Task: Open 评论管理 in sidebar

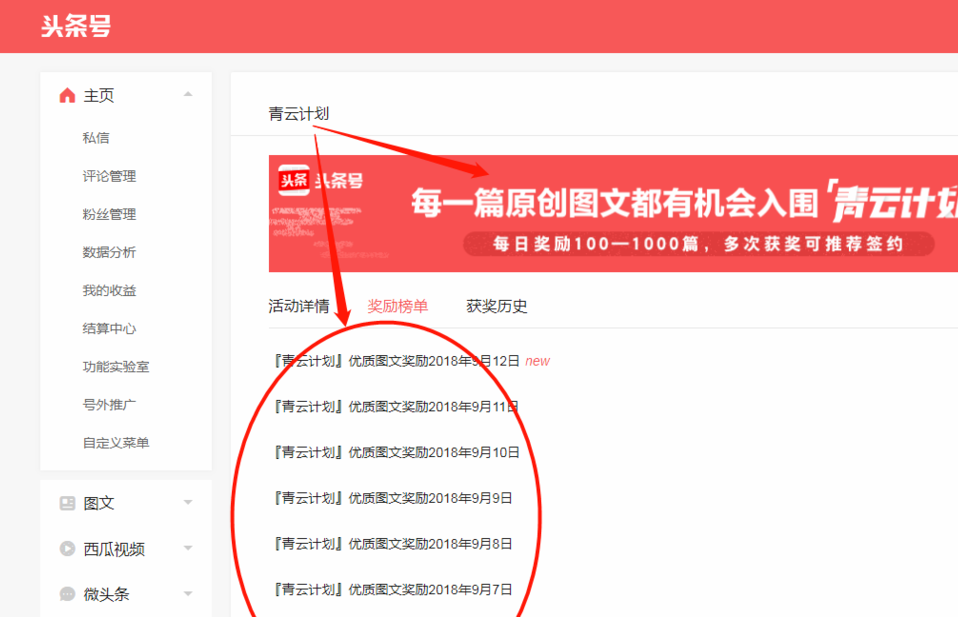Action: click(109, 177)
